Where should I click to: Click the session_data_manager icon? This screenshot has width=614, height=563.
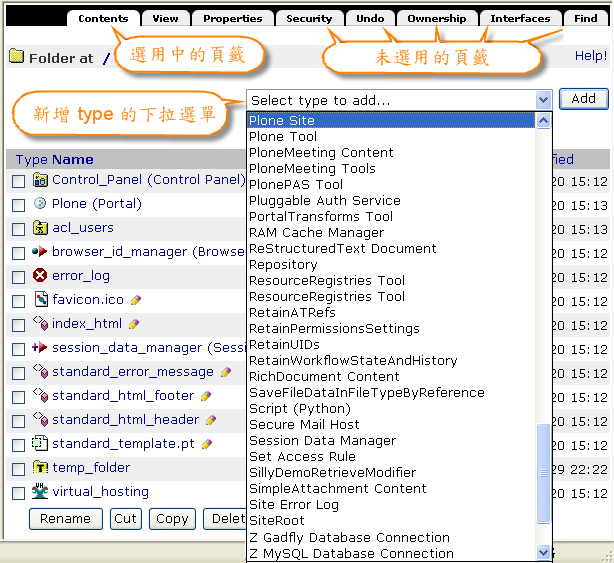(40, 347)
